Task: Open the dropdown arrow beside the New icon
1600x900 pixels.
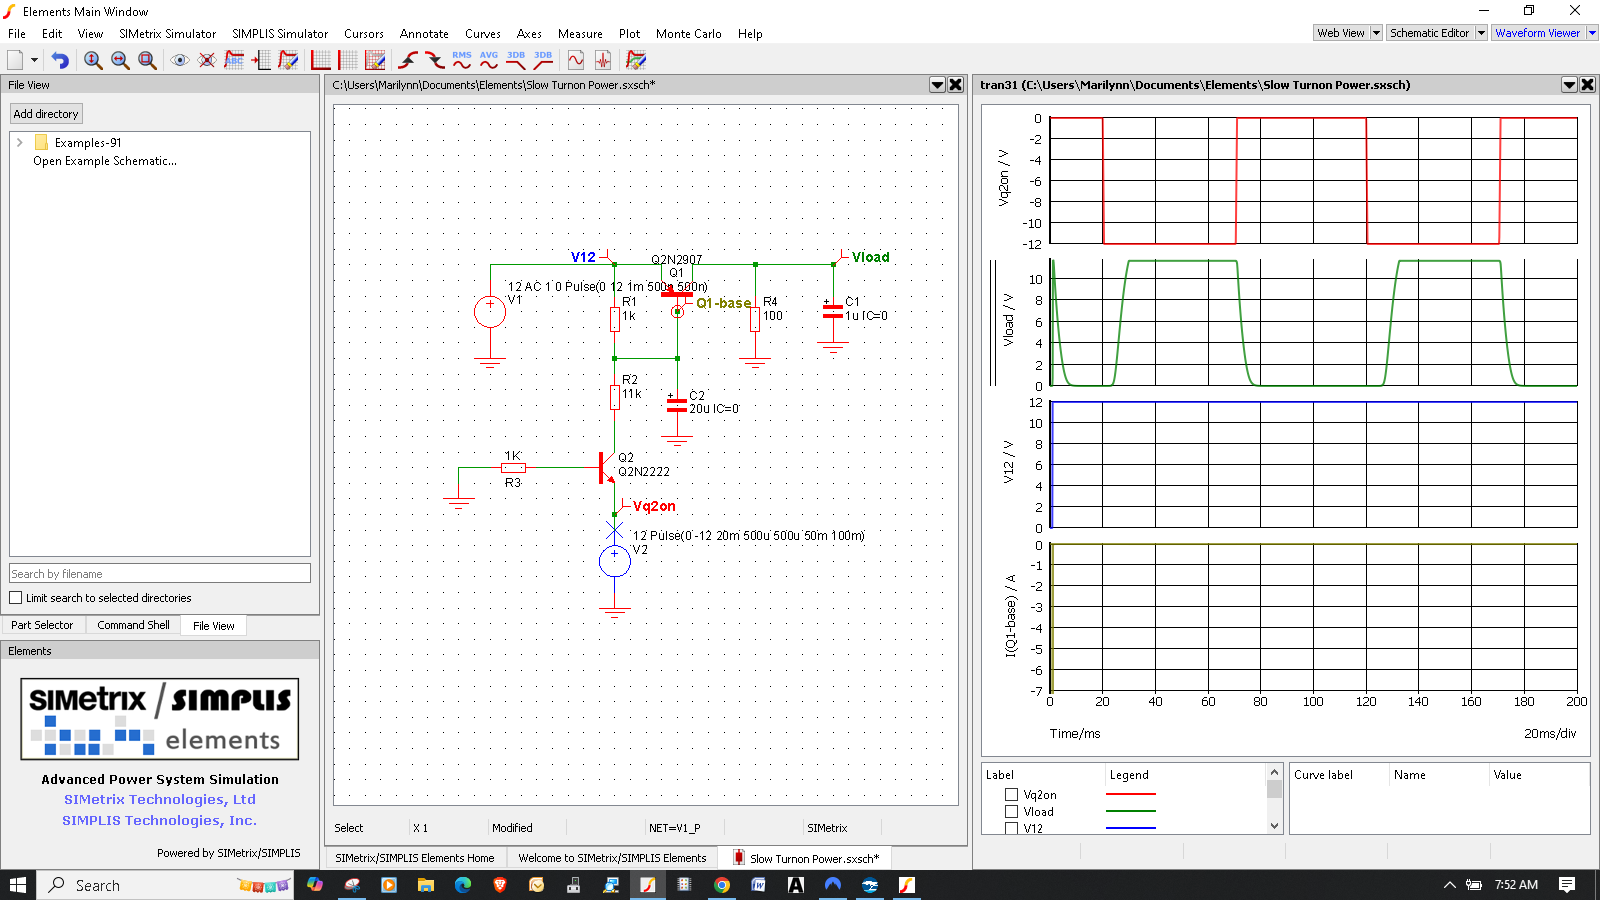Action: click(34, 60)
